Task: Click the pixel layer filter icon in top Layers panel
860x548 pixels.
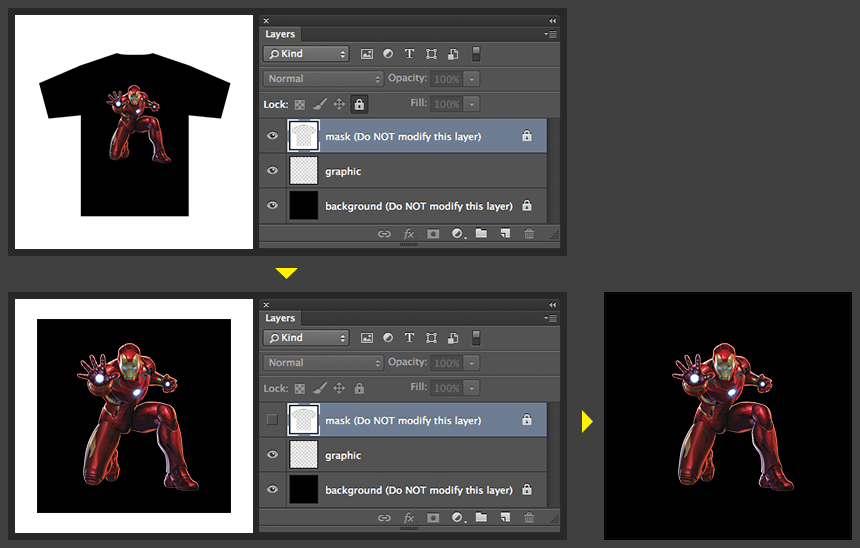Action: click(367, 54)
